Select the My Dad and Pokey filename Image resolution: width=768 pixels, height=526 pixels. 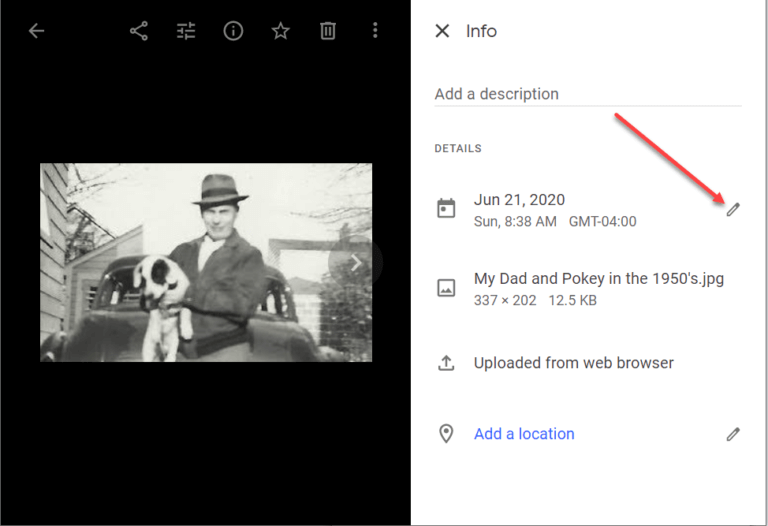click(599, 279)
